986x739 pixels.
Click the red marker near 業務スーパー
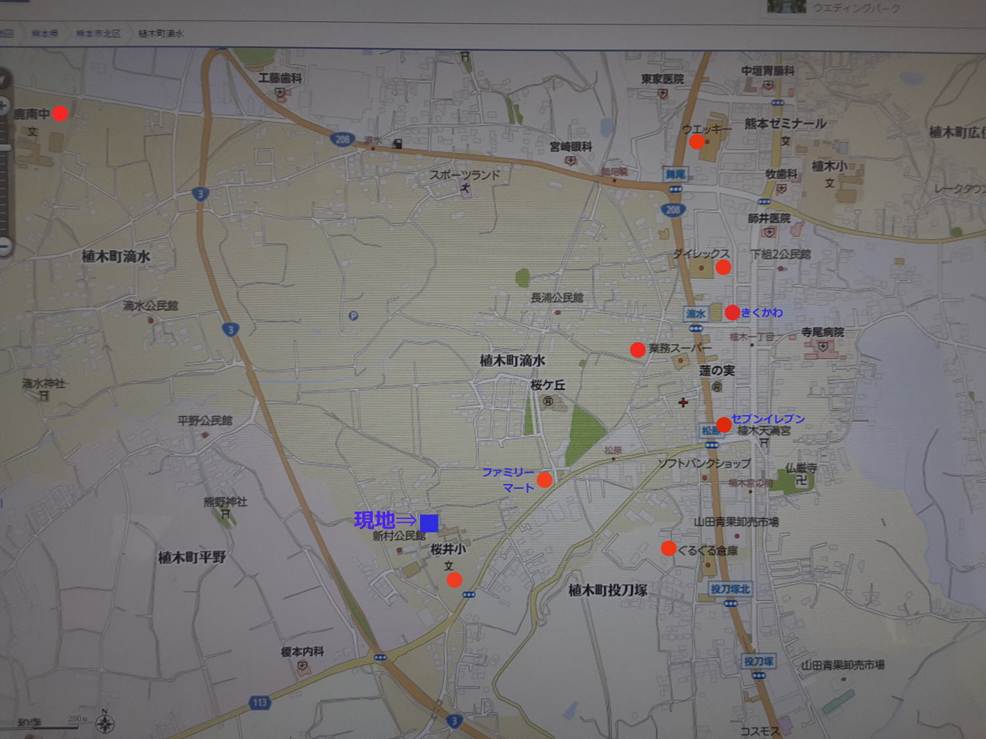637,349
